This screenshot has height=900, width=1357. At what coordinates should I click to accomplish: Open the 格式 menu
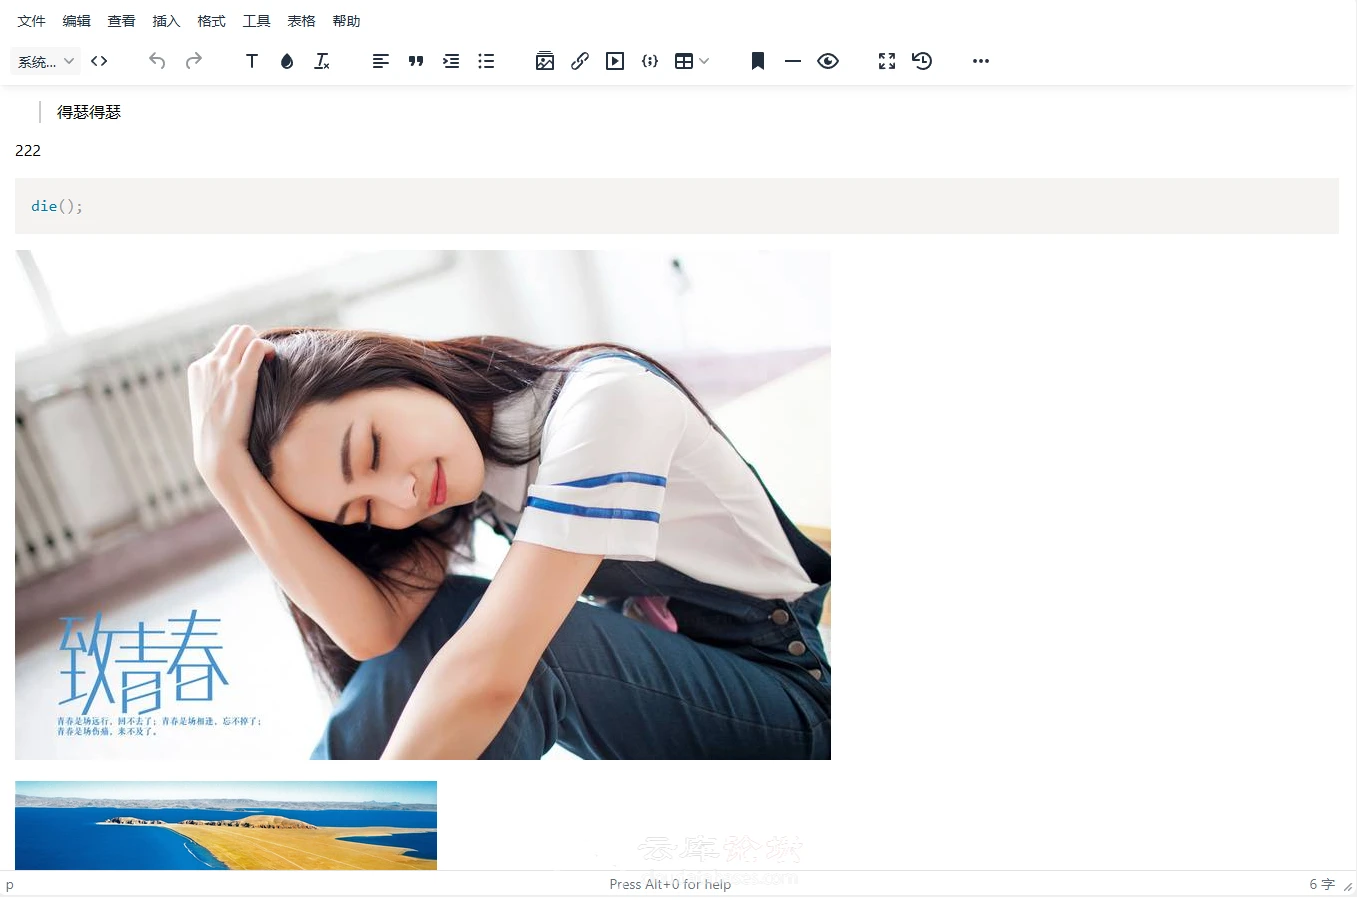click(211, 21)
